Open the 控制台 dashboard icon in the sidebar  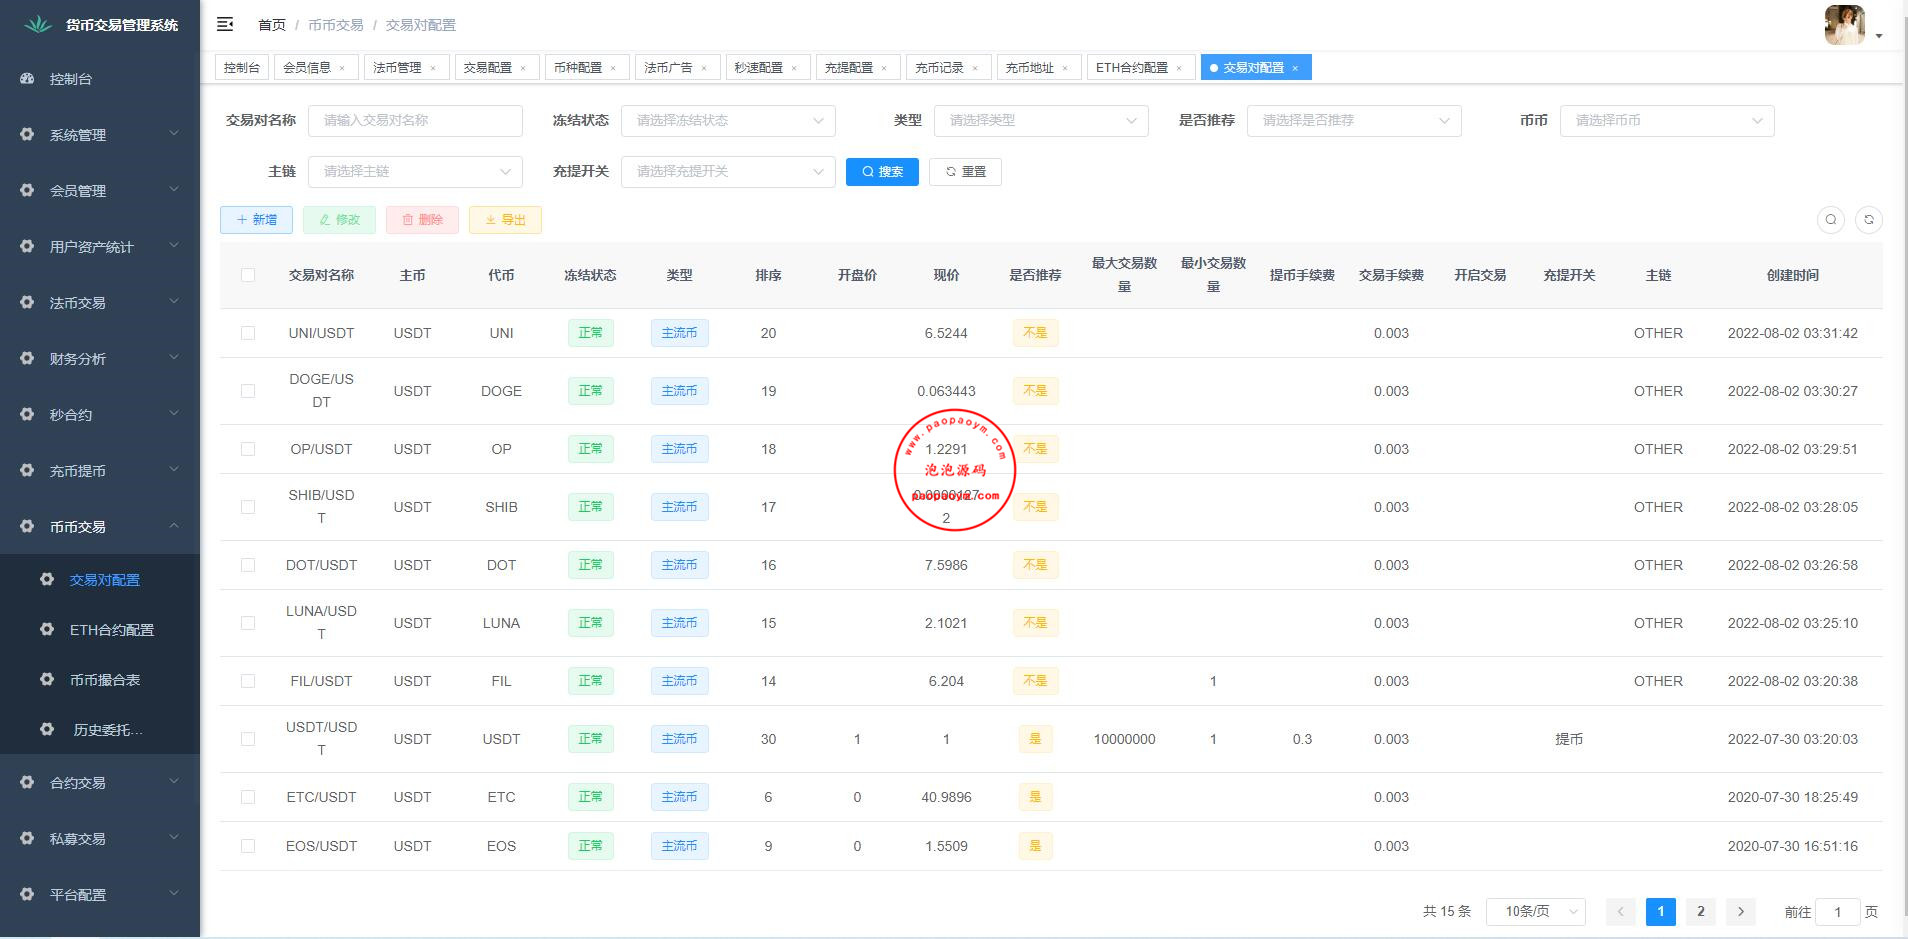(27, 79)
